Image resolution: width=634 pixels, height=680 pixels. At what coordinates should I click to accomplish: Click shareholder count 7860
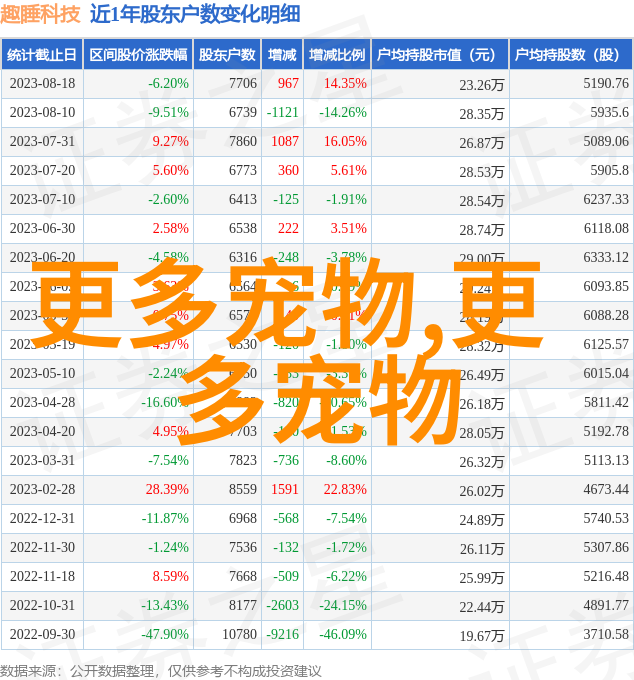point(243,141)
